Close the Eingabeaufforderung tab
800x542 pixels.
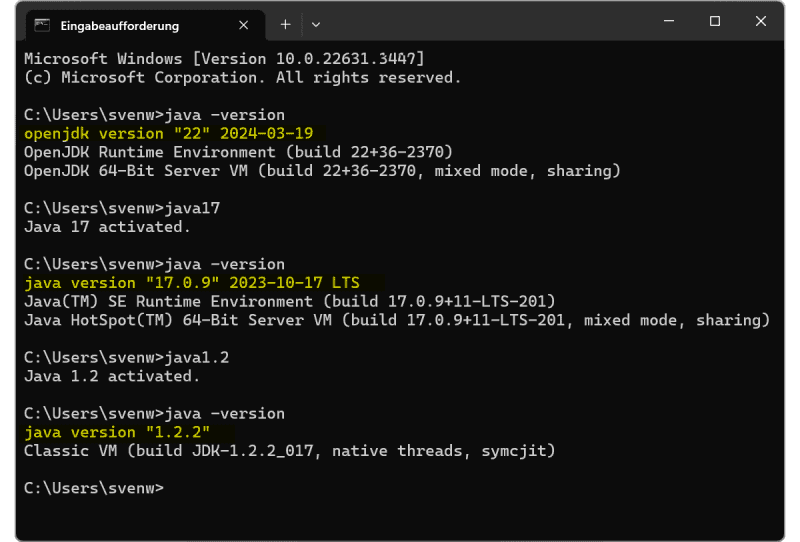(x=244, y=24)
